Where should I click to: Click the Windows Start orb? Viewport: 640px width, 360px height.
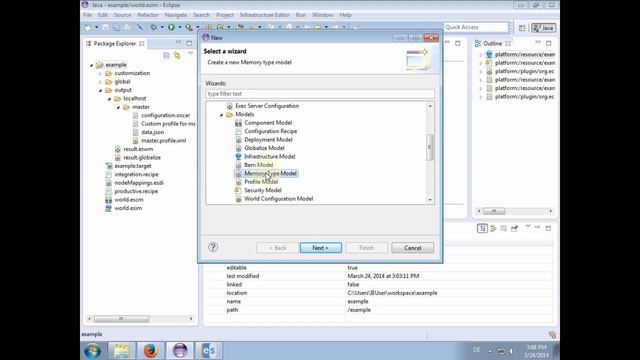[92, 351]
